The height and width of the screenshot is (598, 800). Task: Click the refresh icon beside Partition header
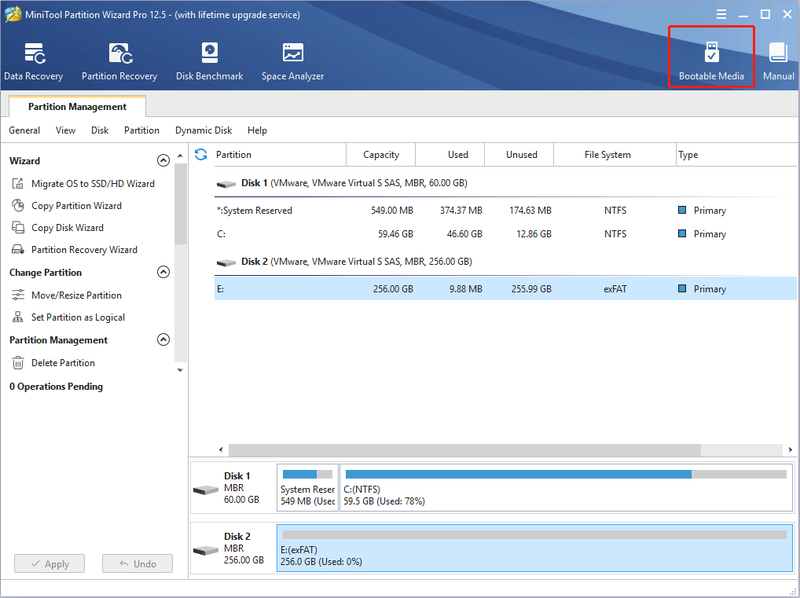coord(201,154)
